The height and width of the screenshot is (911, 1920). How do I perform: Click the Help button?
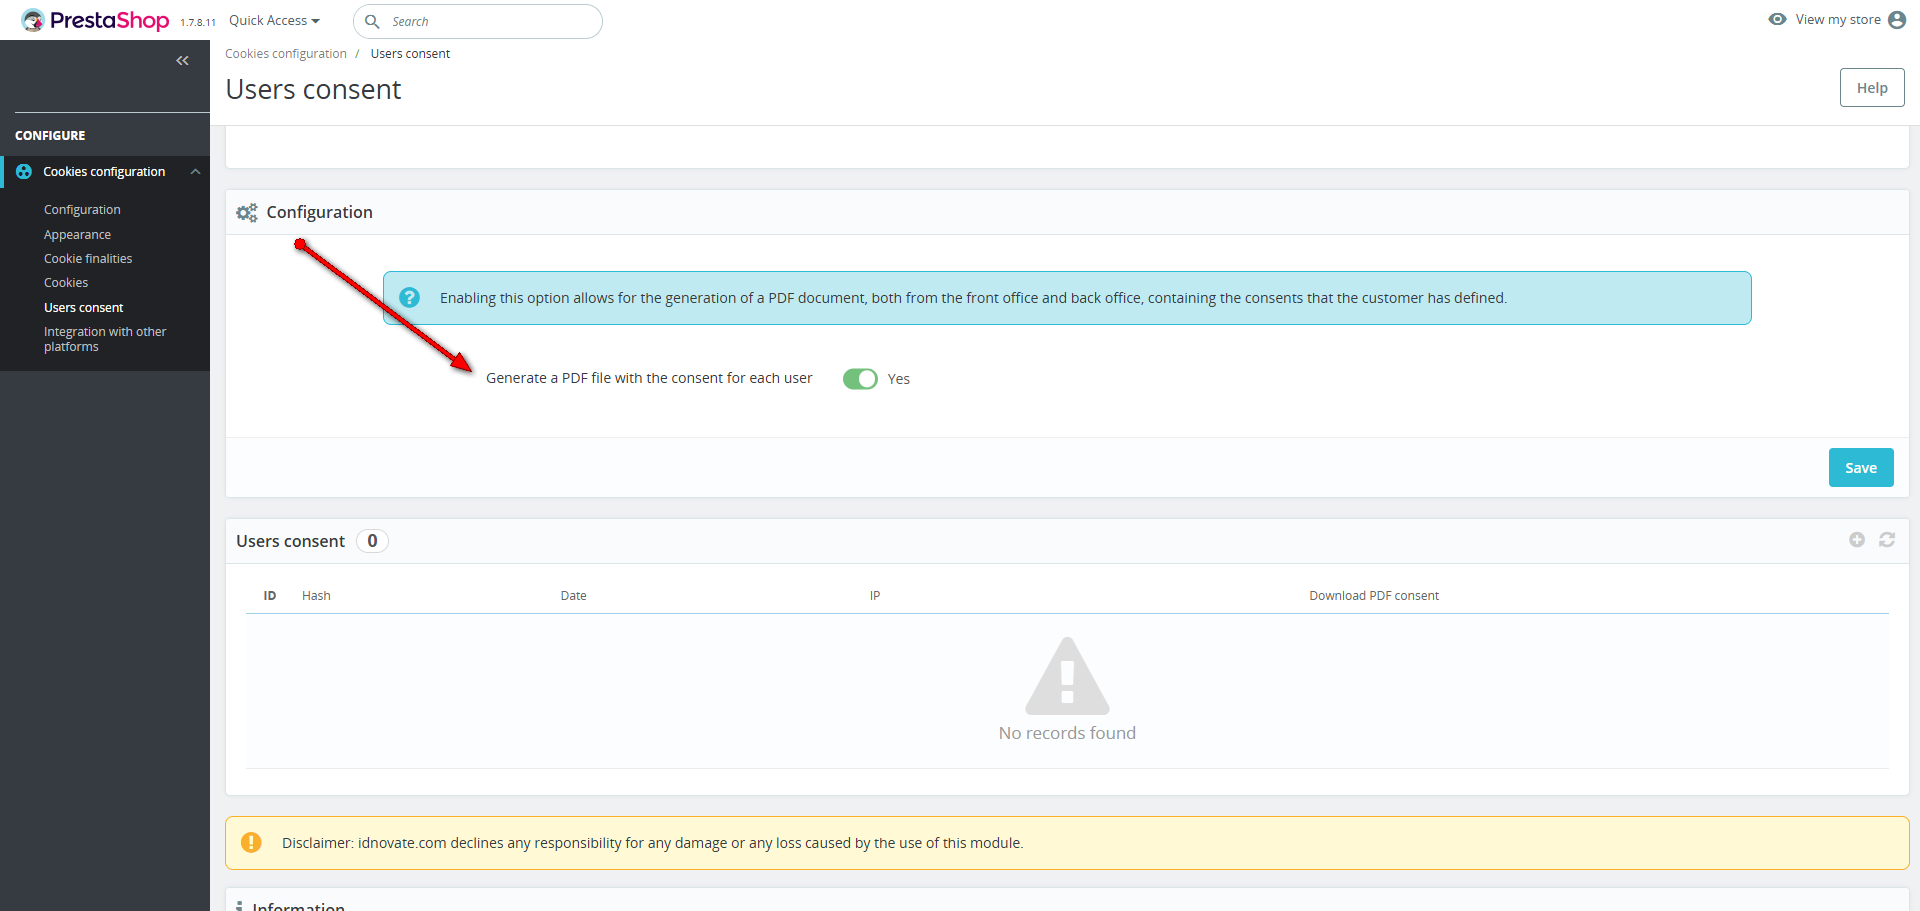1872,88
